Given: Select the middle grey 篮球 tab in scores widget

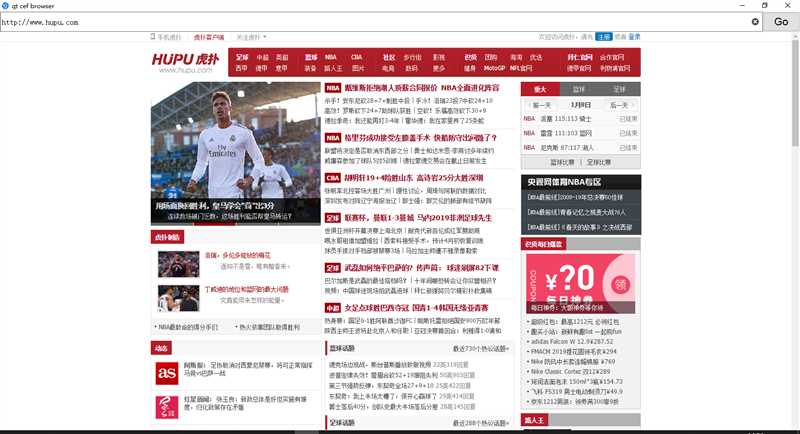Looking at the screenshot, I should tap(579, 89).
